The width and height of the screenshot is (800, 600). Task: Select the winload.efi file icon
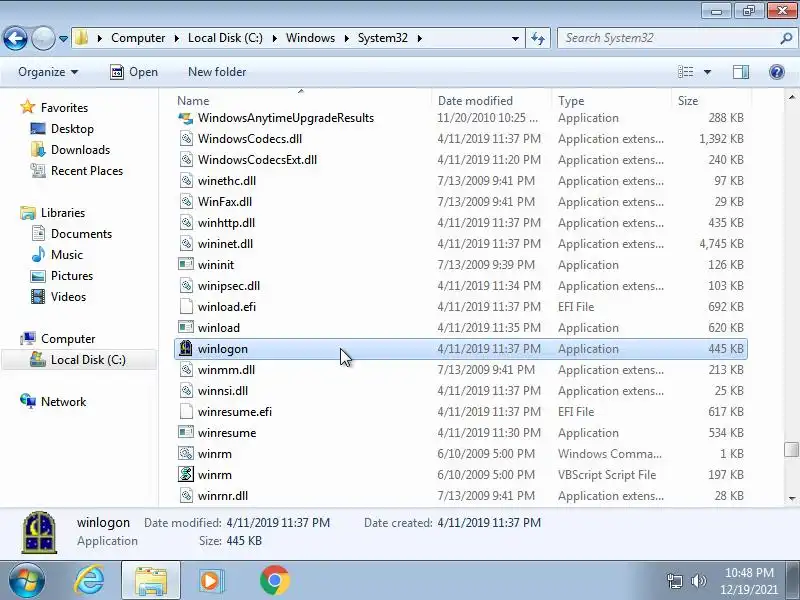(x=186, y=307)
